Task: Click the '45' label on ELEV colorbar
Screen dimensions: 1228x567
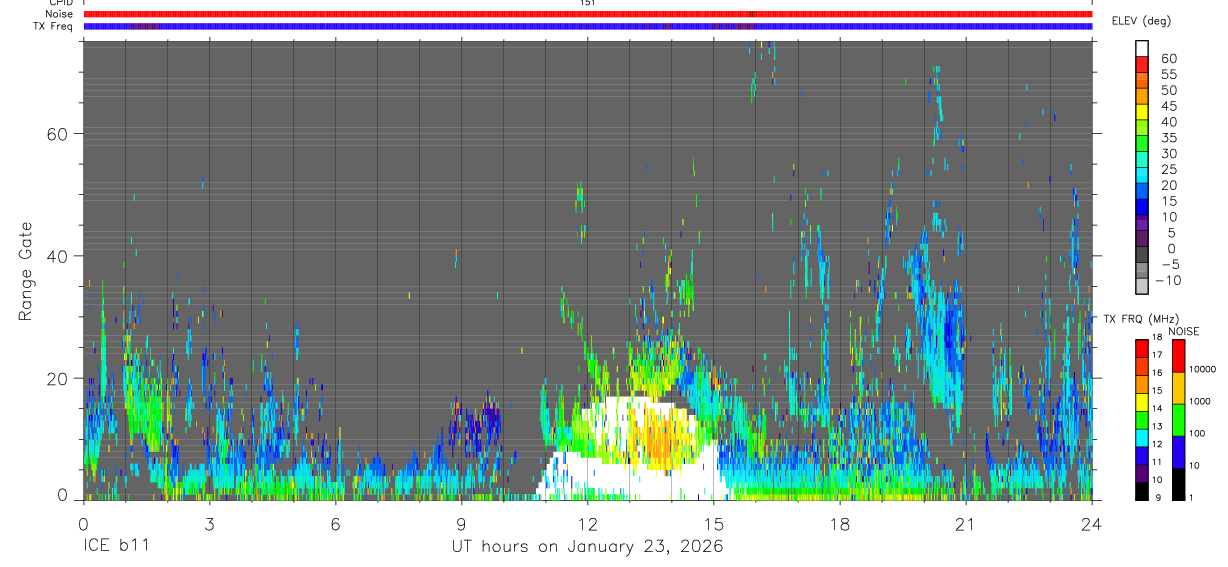Action: point(1167,106)
